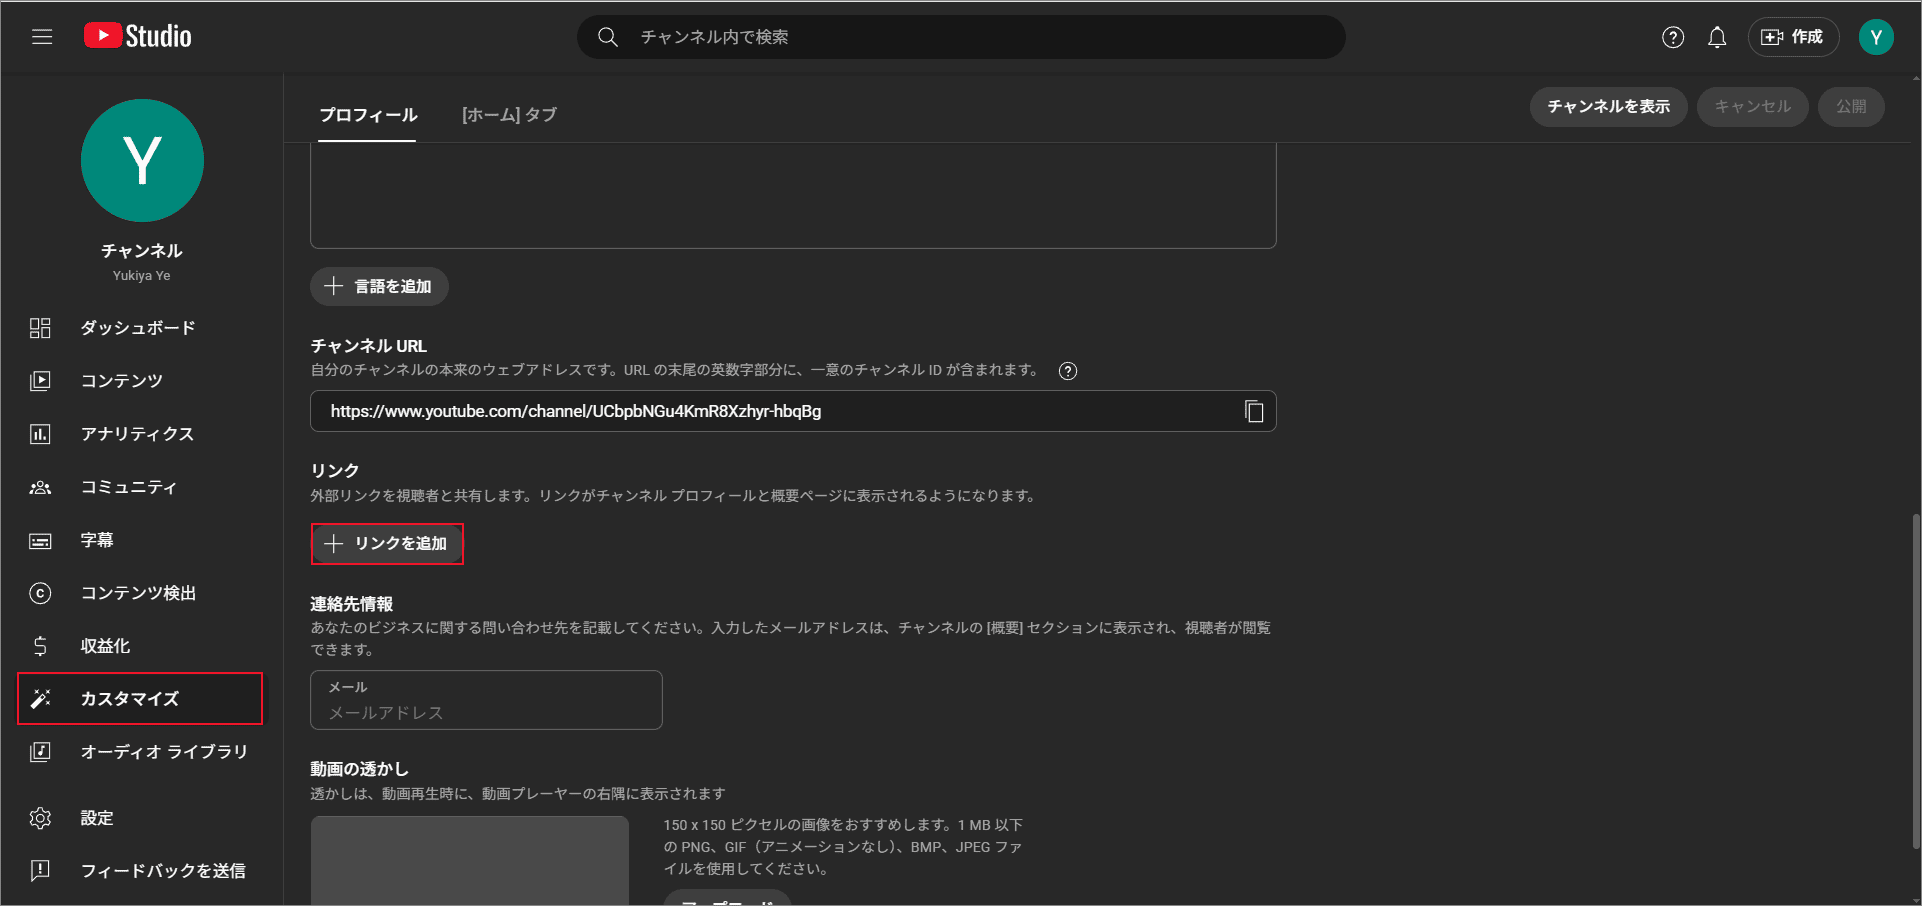
Task: Switch to the プロフィール tab
Action: point(367,115)
